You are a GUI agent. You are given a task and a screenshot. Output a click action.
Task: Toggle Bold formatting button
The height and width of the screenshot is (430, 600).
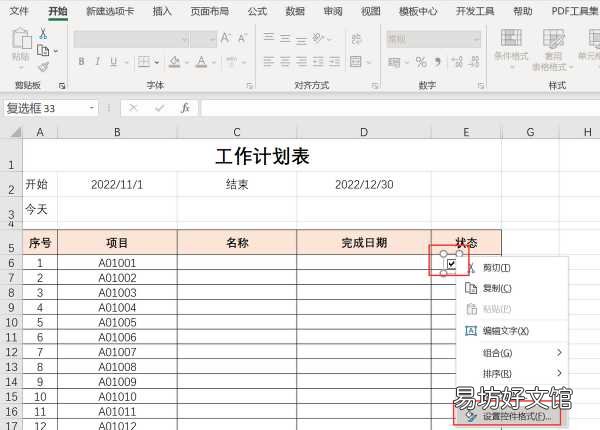(81, 61)
